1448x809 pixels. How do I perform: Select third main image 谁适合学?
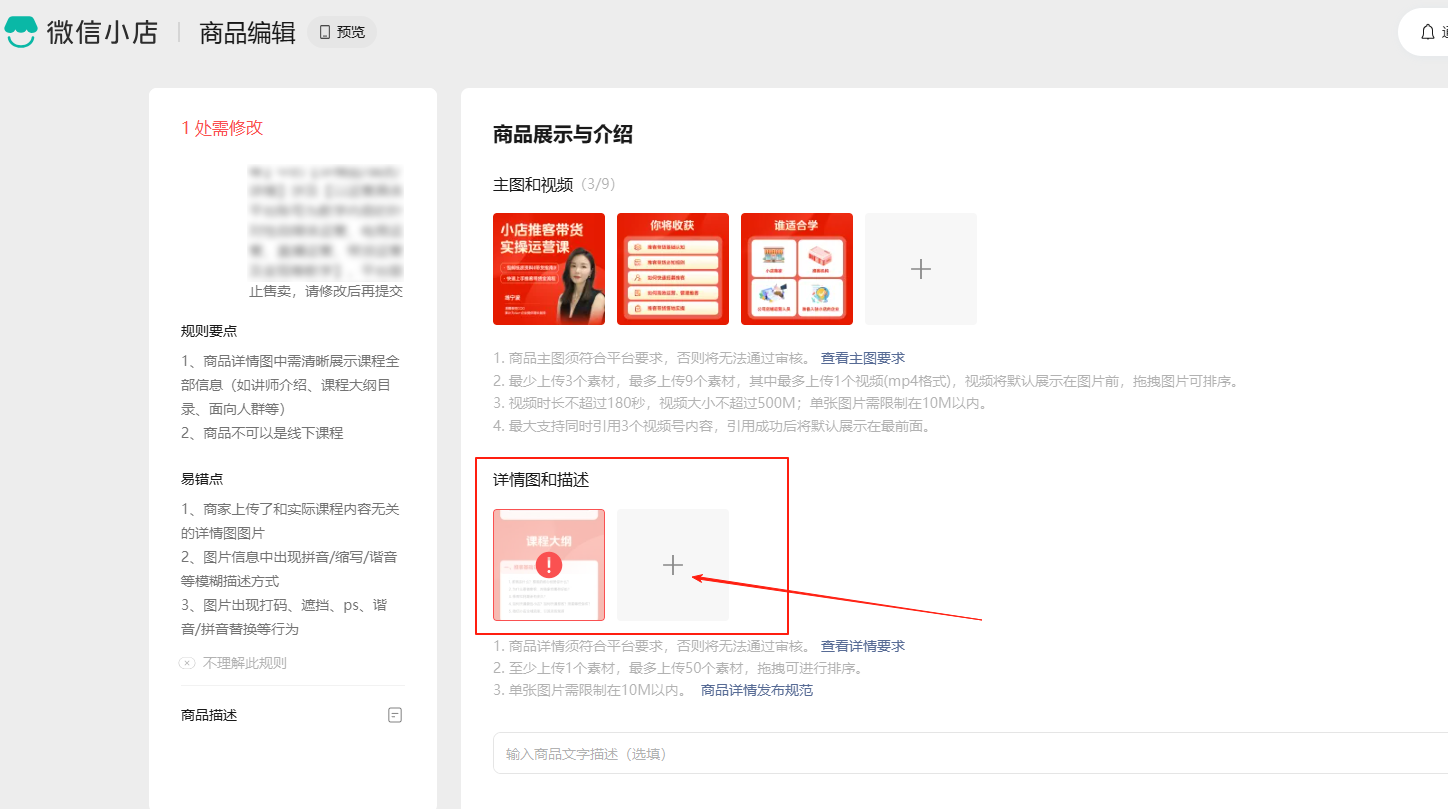[x=797, y=269]
